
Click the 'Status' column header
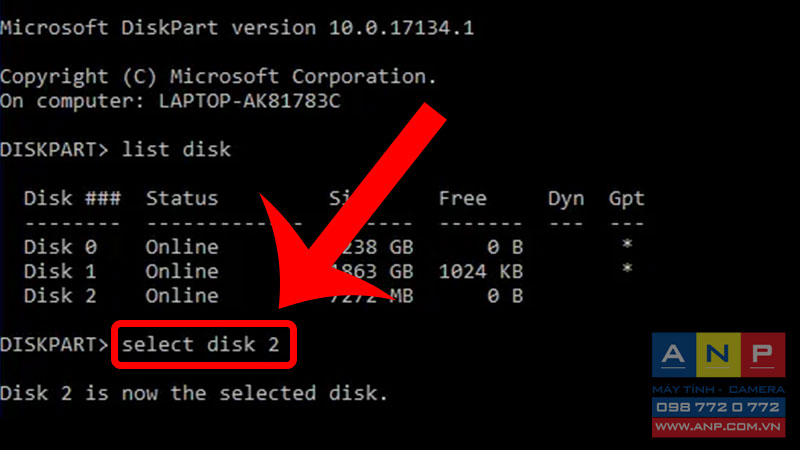coord(182,198)
